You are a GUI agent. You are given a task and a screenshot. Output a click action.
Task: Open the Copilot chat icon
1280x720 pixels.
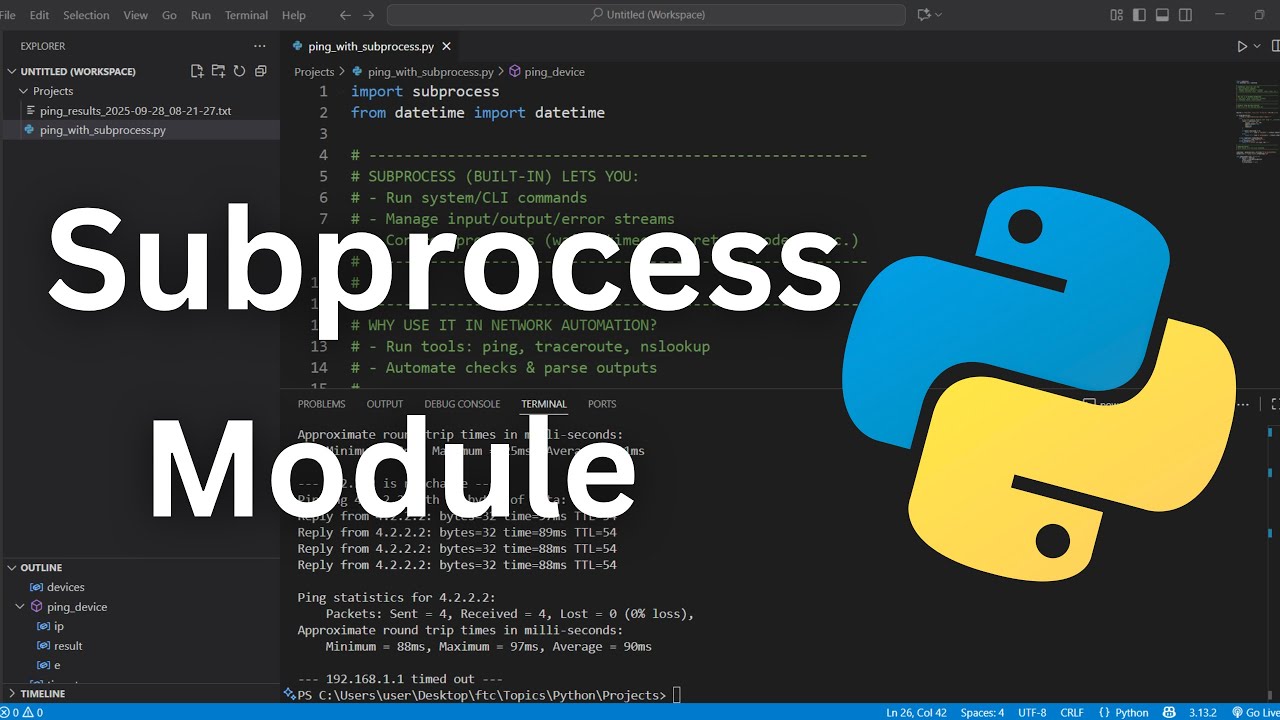(923, 15)
